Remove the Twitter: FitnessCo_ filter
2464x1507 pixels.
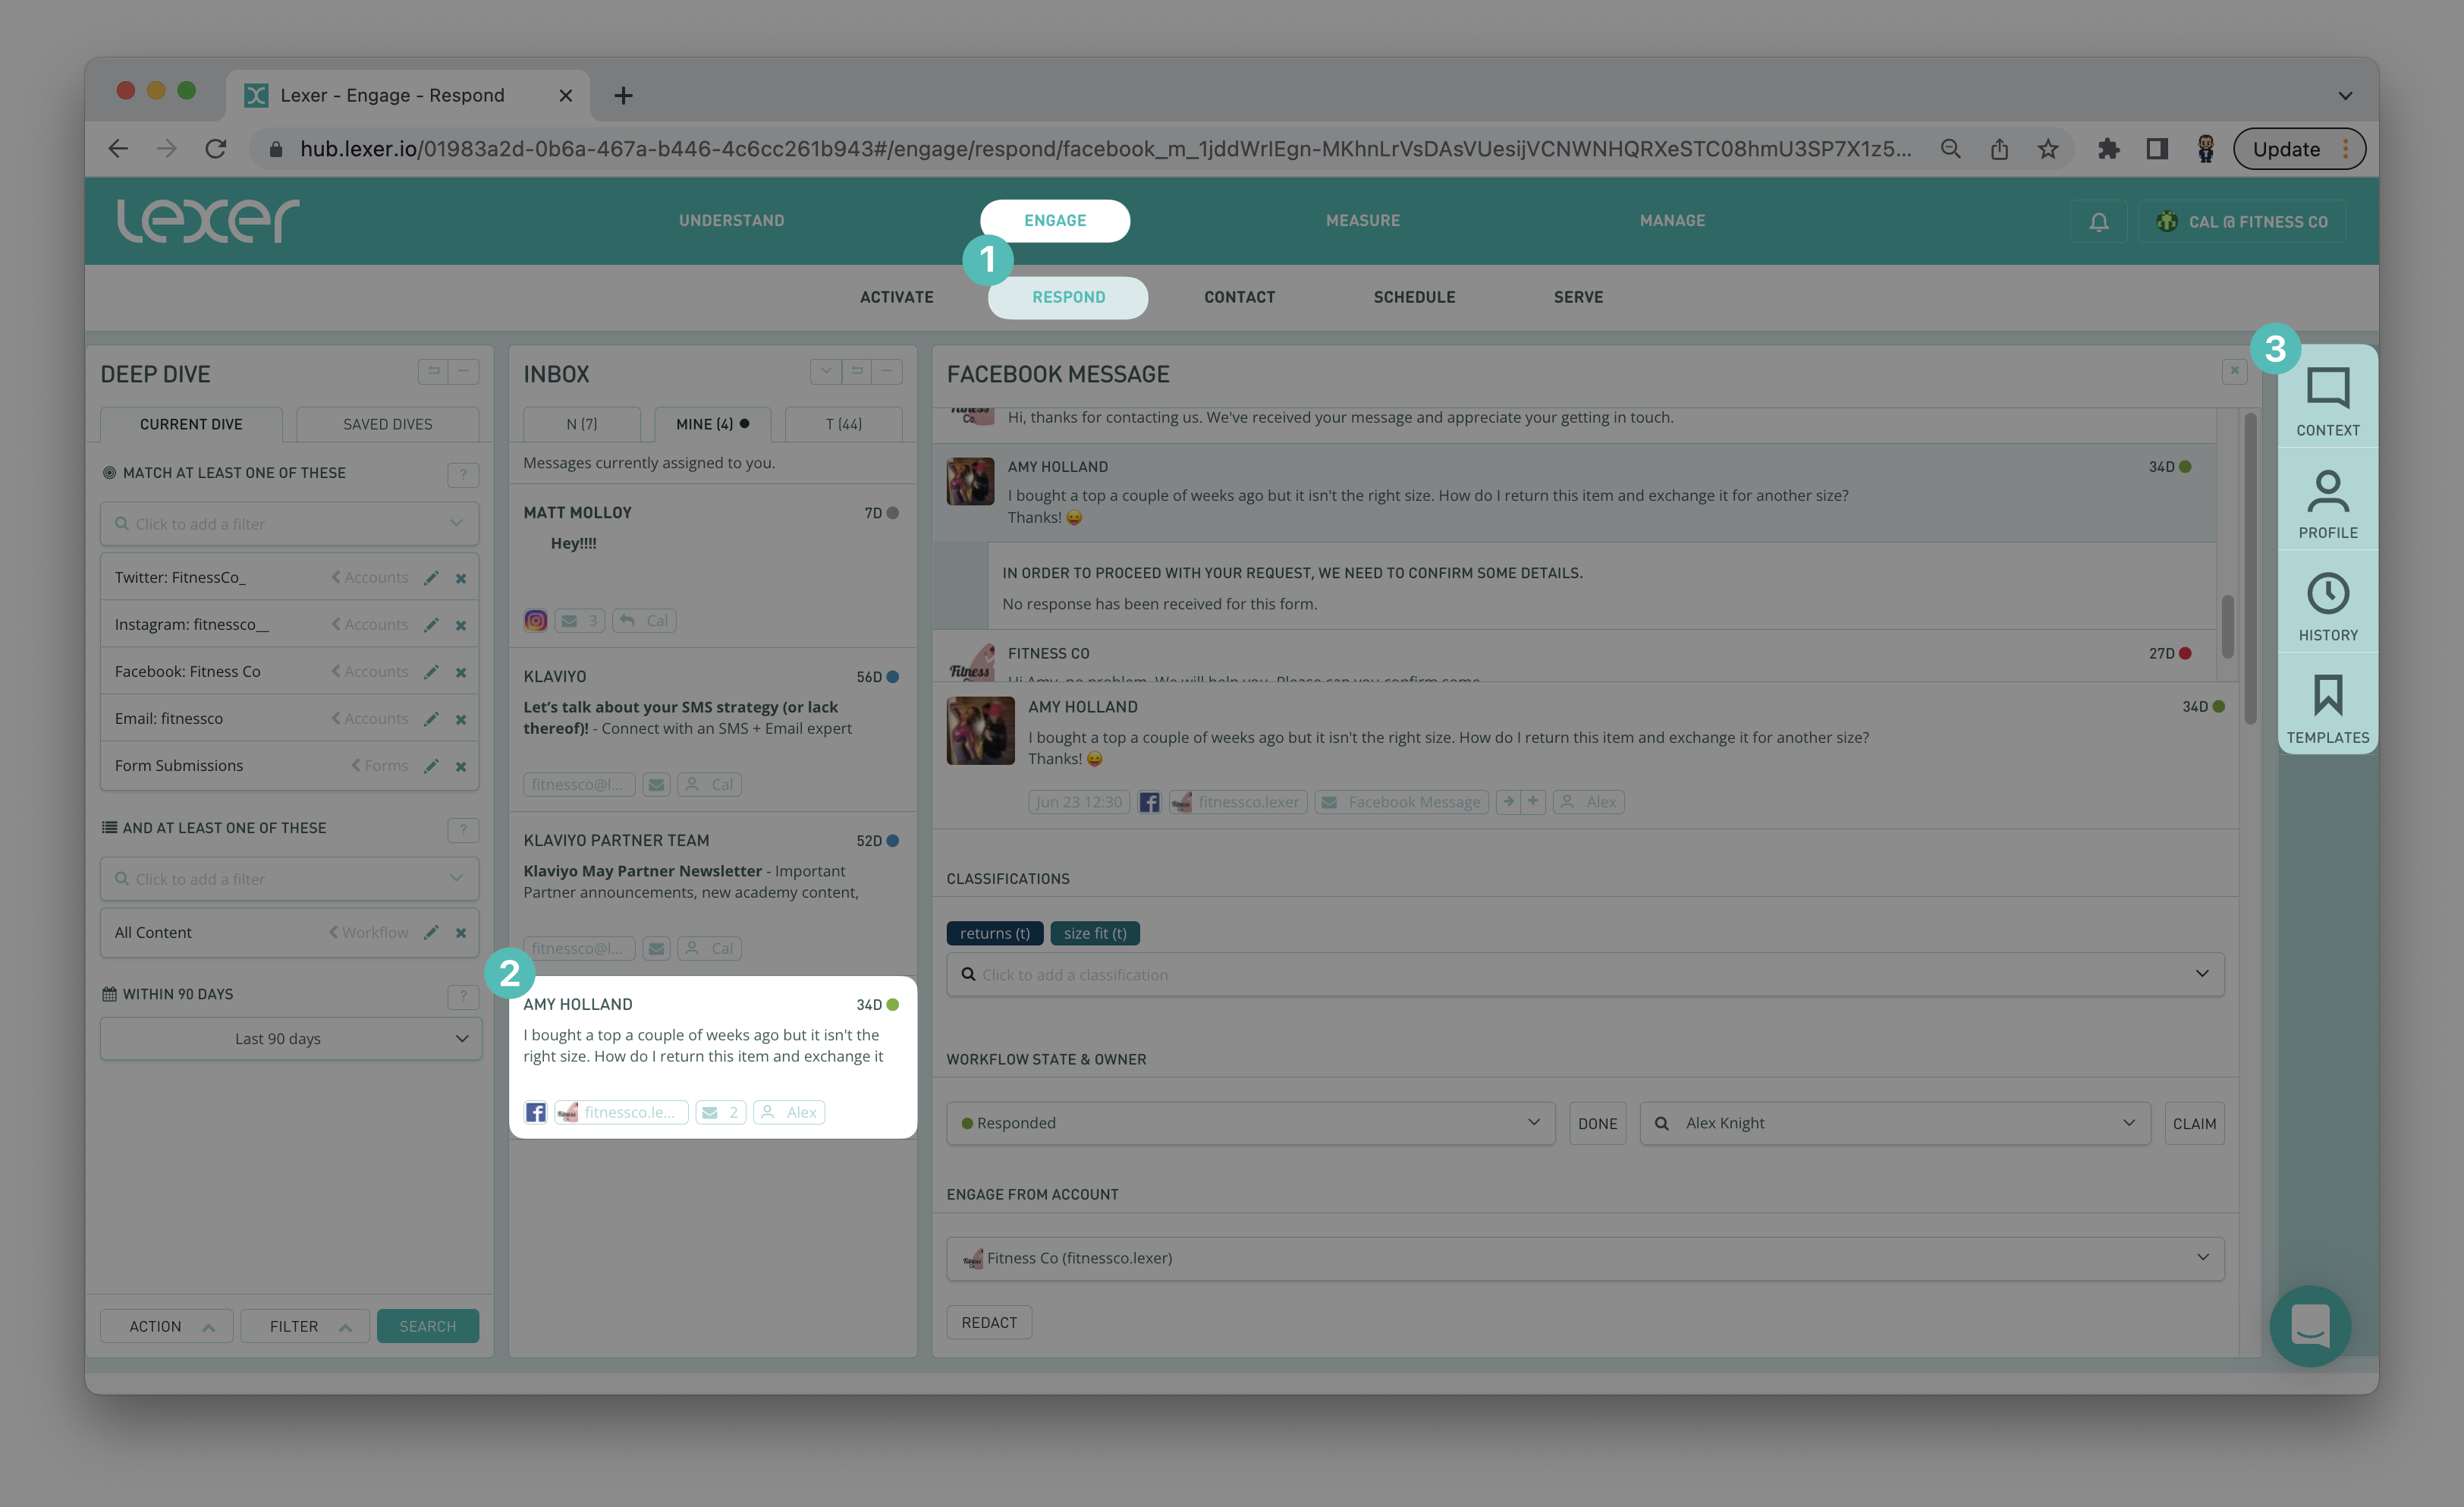(x=461, y=578)
